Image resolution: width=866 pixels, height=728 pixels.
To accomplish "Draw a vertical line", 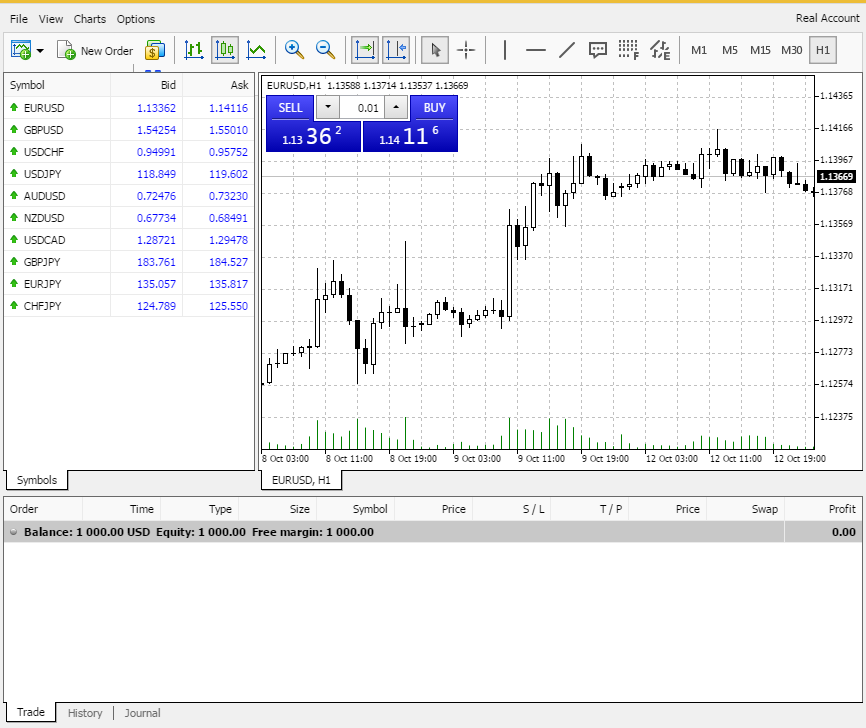I will (x=505, y=50).
